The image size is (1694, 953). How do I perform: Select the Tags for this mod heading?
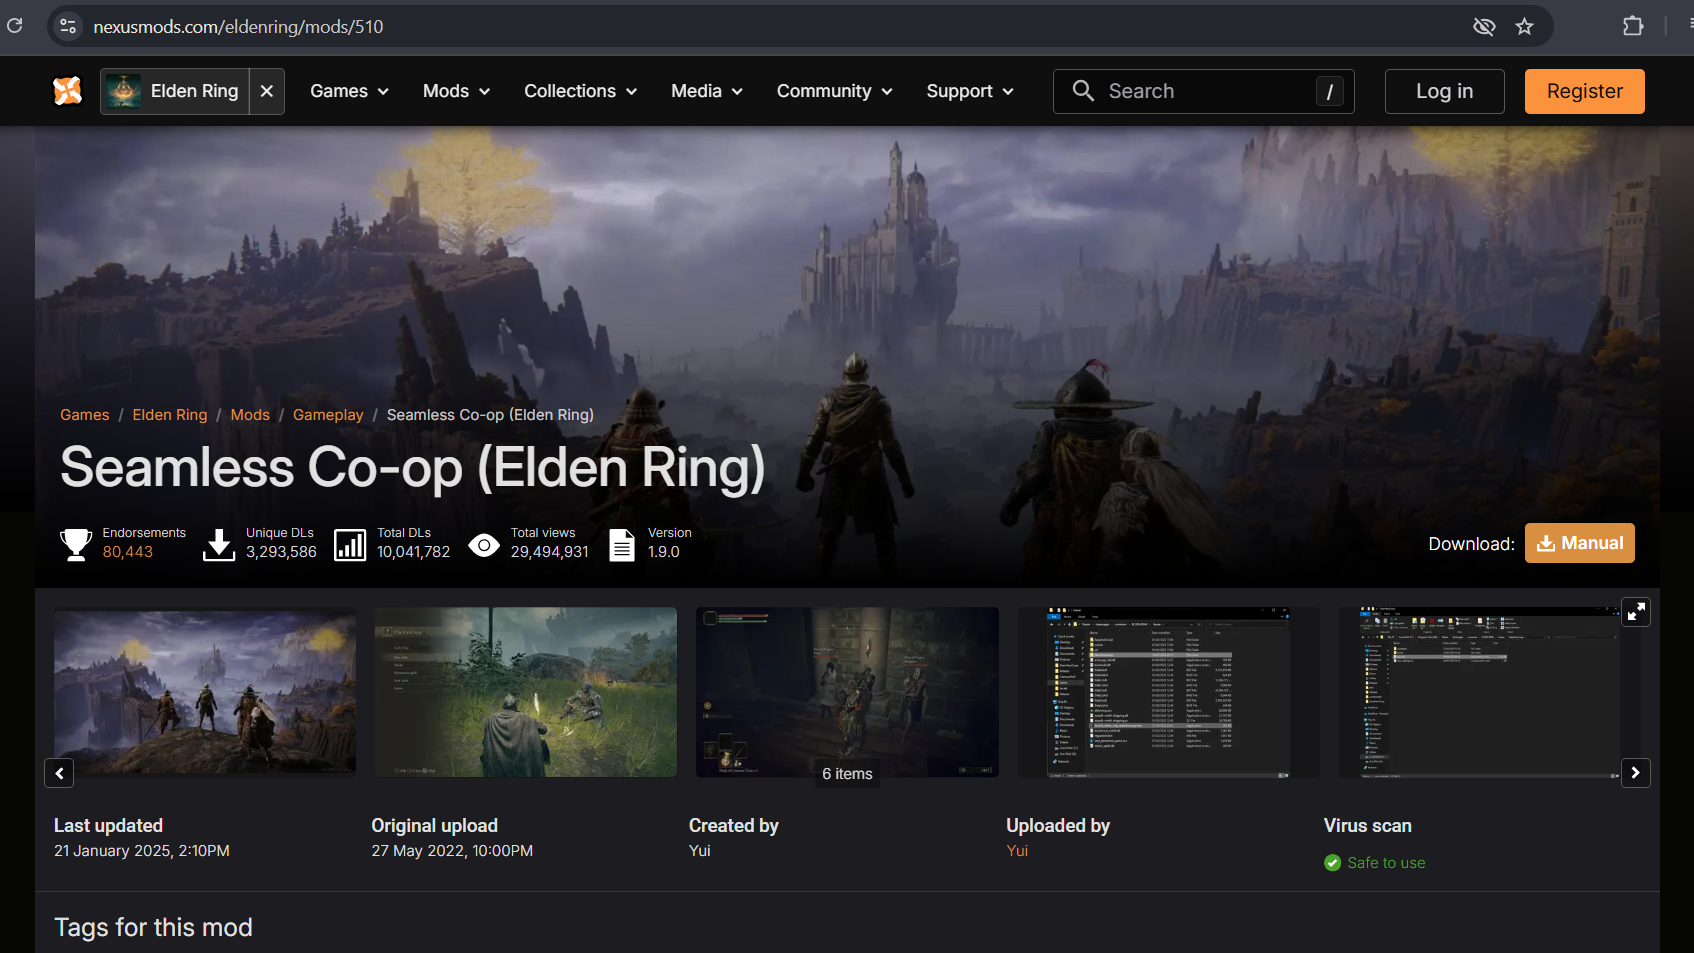pyautogui.click(x=153, y=927)
